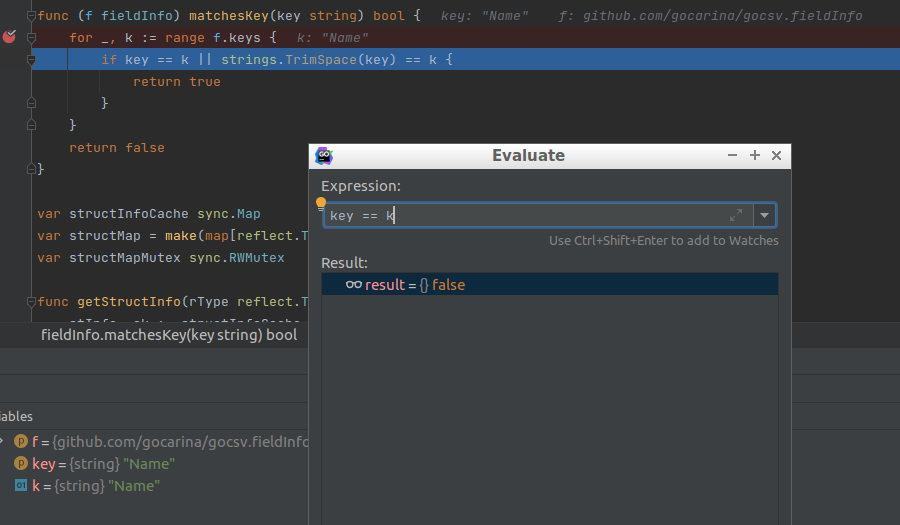Click 'return true' in the editor
This screenshot has height=525, width=900.
pos(177,82)
